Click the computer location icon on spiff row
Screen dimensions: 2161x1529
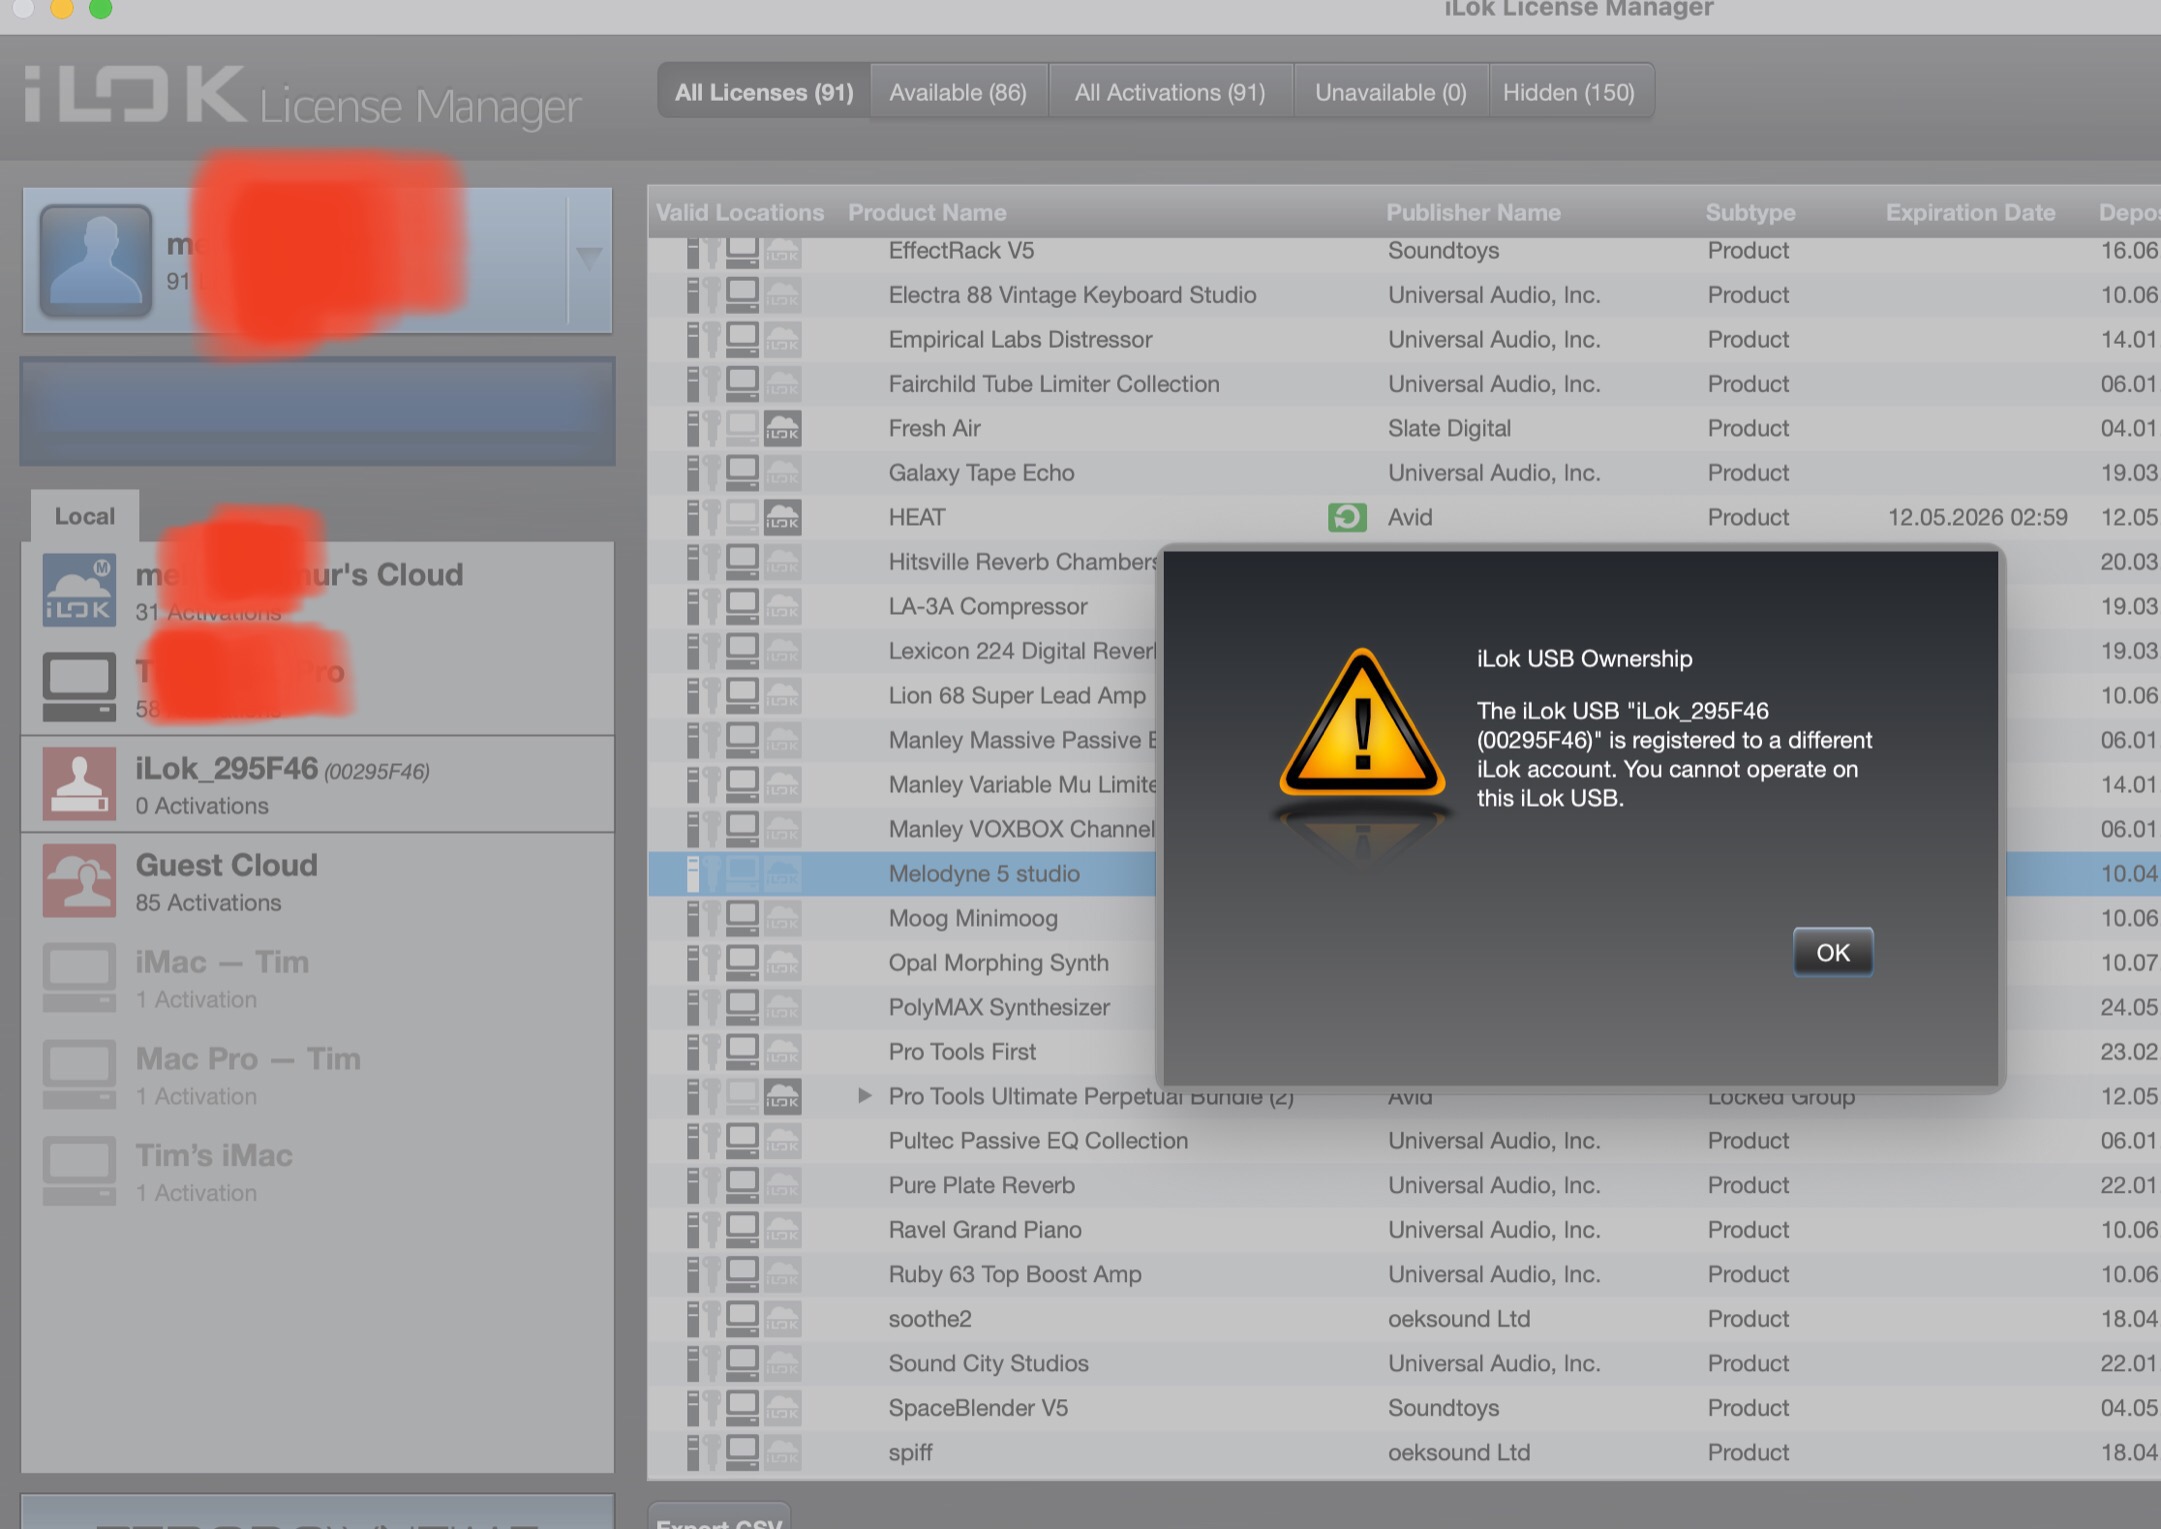742,1452
